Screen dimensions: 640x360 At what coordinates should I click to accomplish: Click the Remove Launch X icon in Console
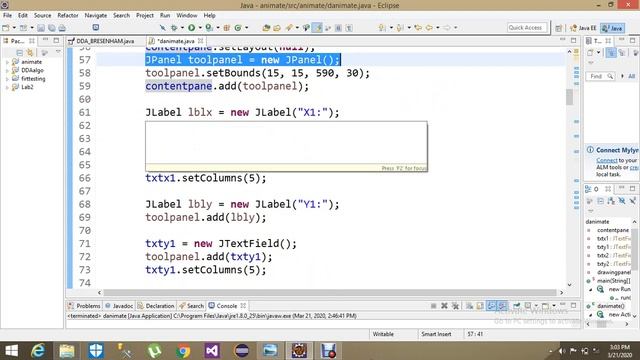click(444, 306)
